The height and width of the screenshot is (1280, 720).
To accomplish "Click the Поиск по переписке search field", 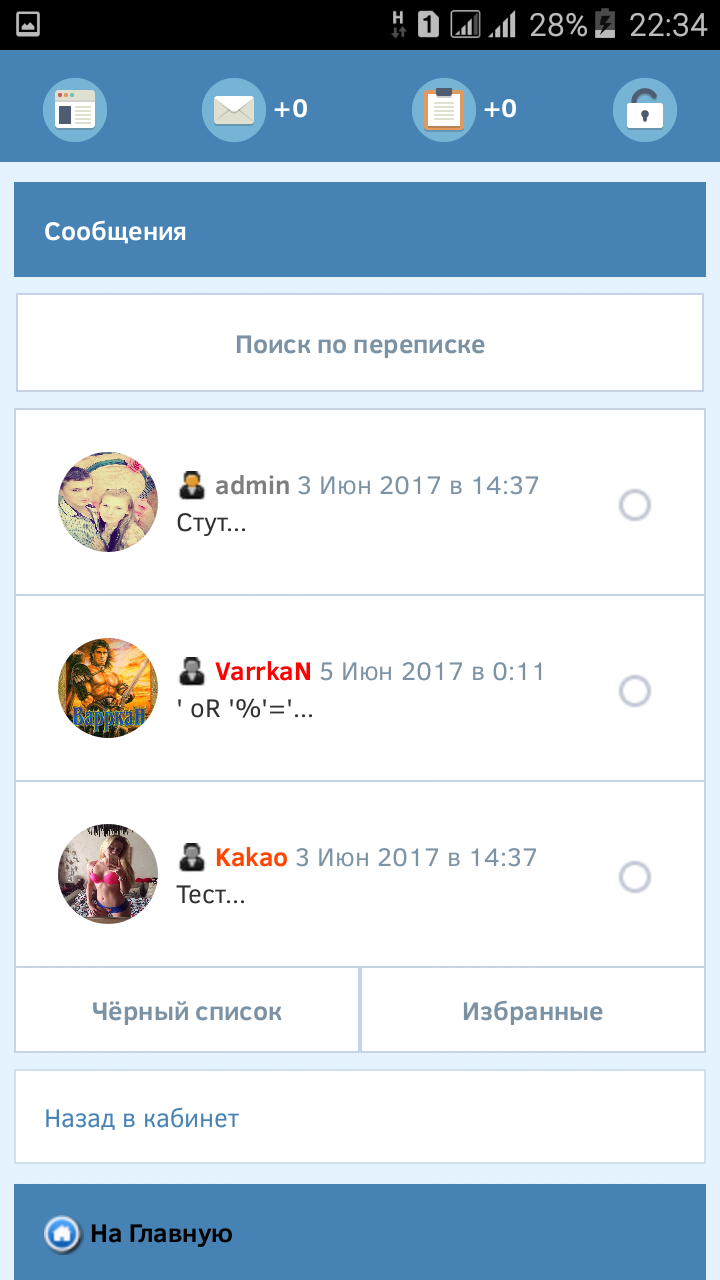I will click(360, 344).
